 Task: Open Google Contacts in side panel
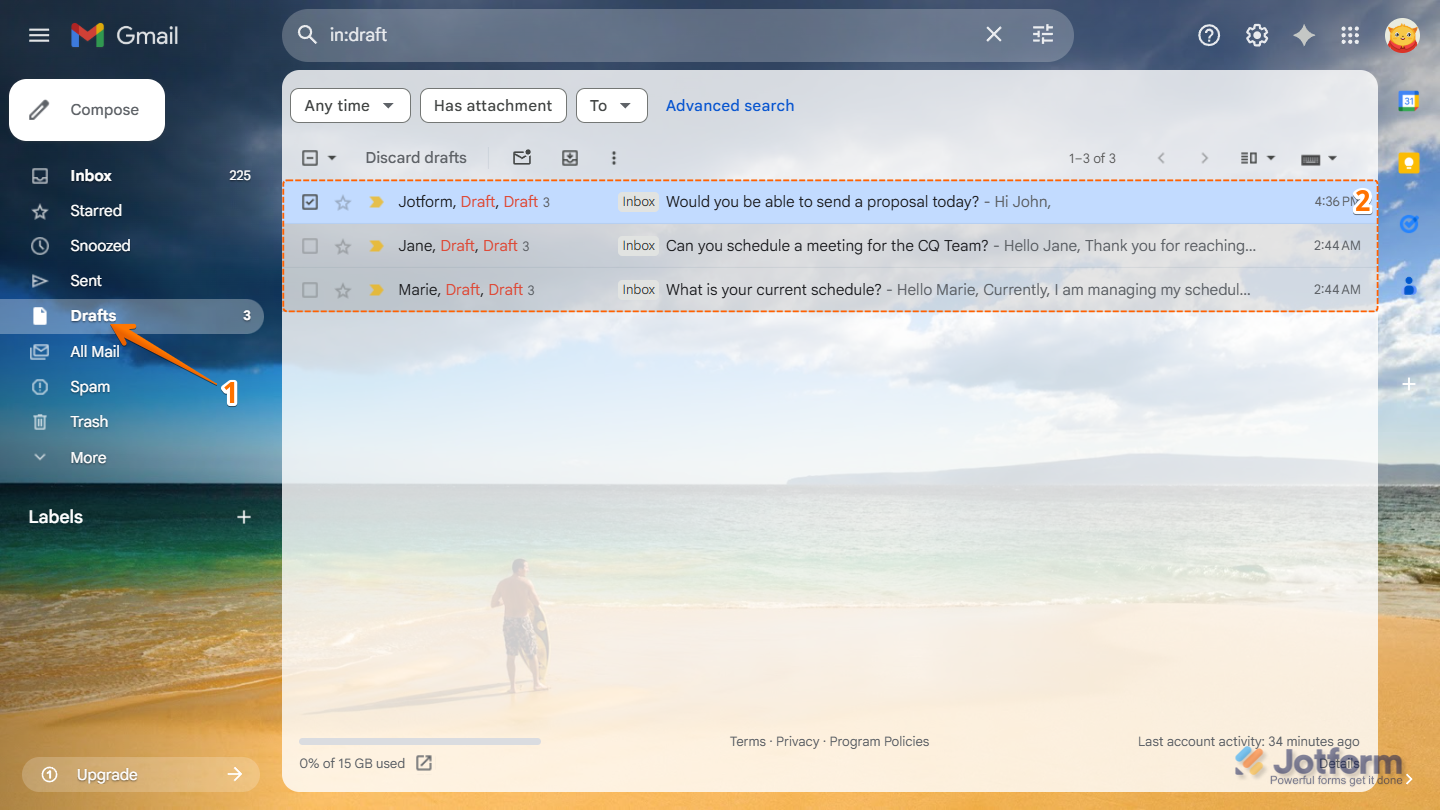pyautogui.click(x=1409, y=286)
